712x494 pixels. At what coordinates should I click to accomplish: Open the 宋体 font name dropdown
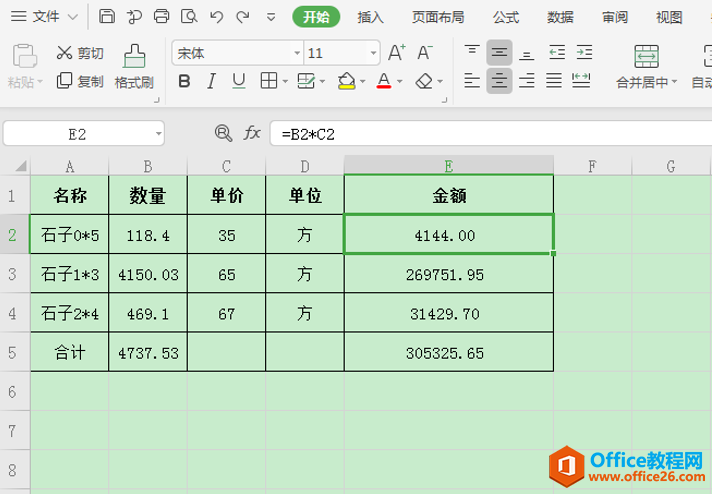[297, 54]
